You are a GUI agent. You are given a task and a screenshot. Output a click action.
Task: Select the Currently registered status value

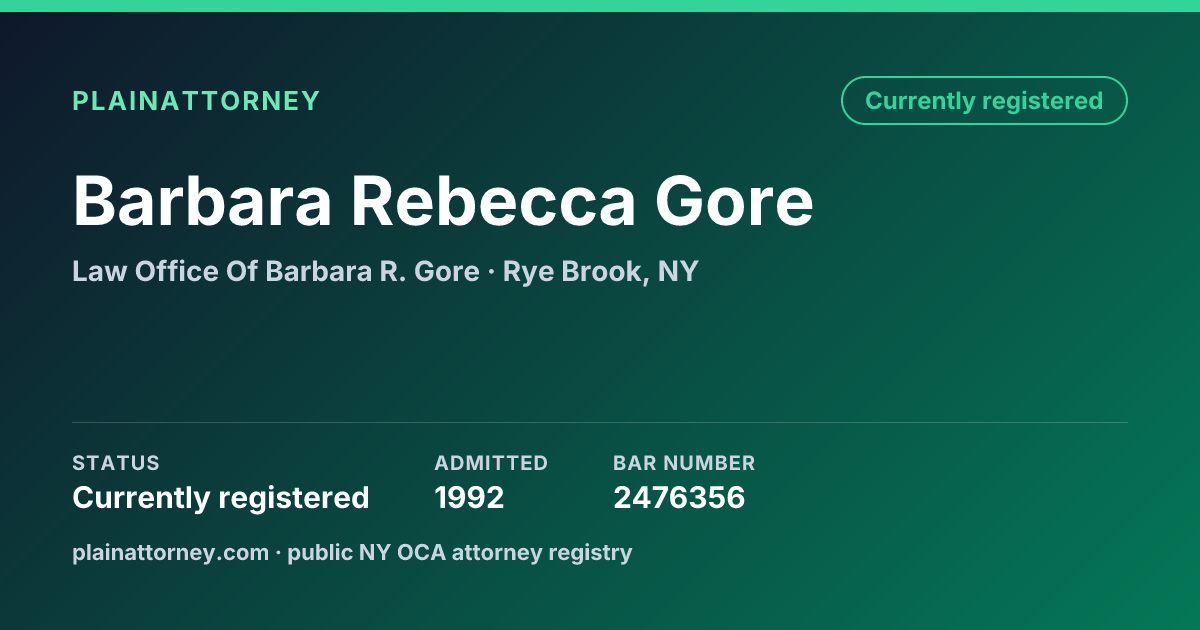coord(221,497)
